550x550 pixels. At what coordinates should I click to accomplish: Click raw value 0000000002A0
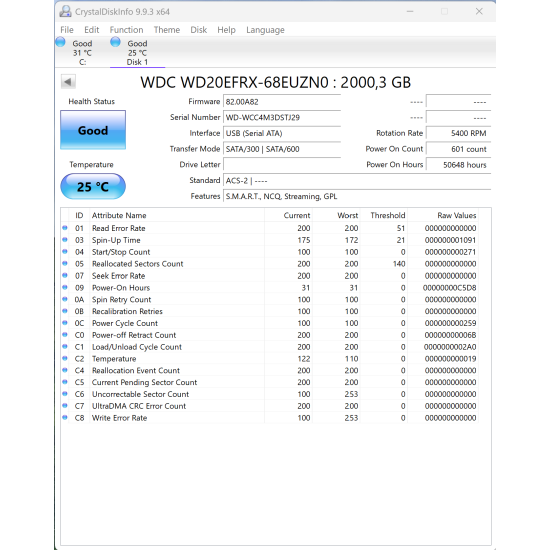point(450,347)
